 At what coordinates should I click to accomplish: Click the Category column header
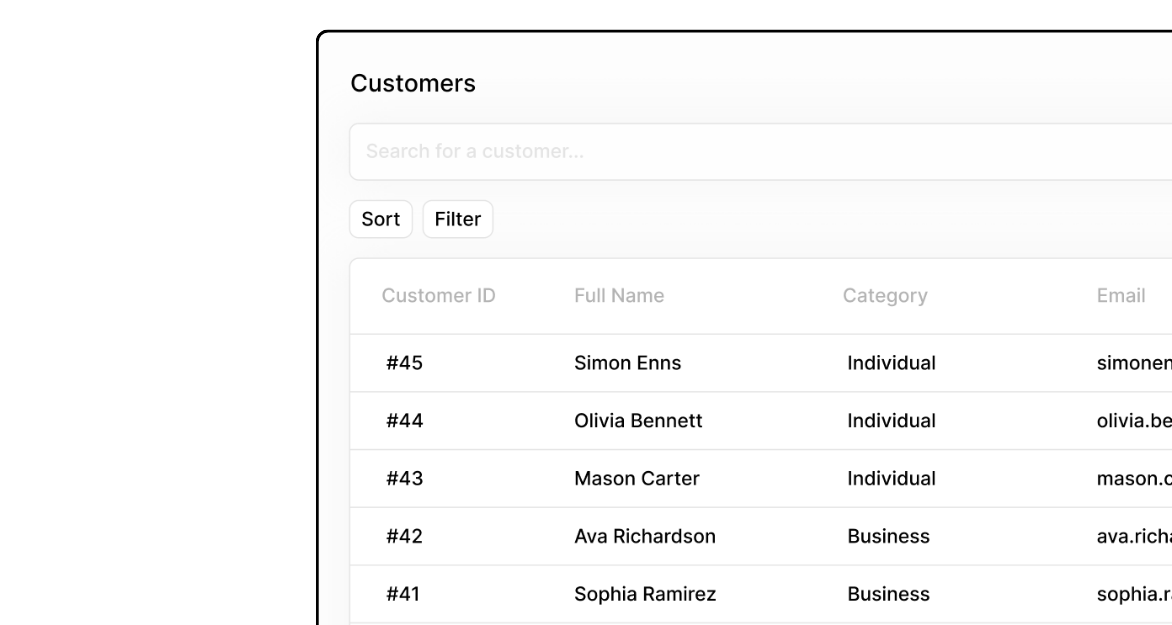[x=885, y=296]
